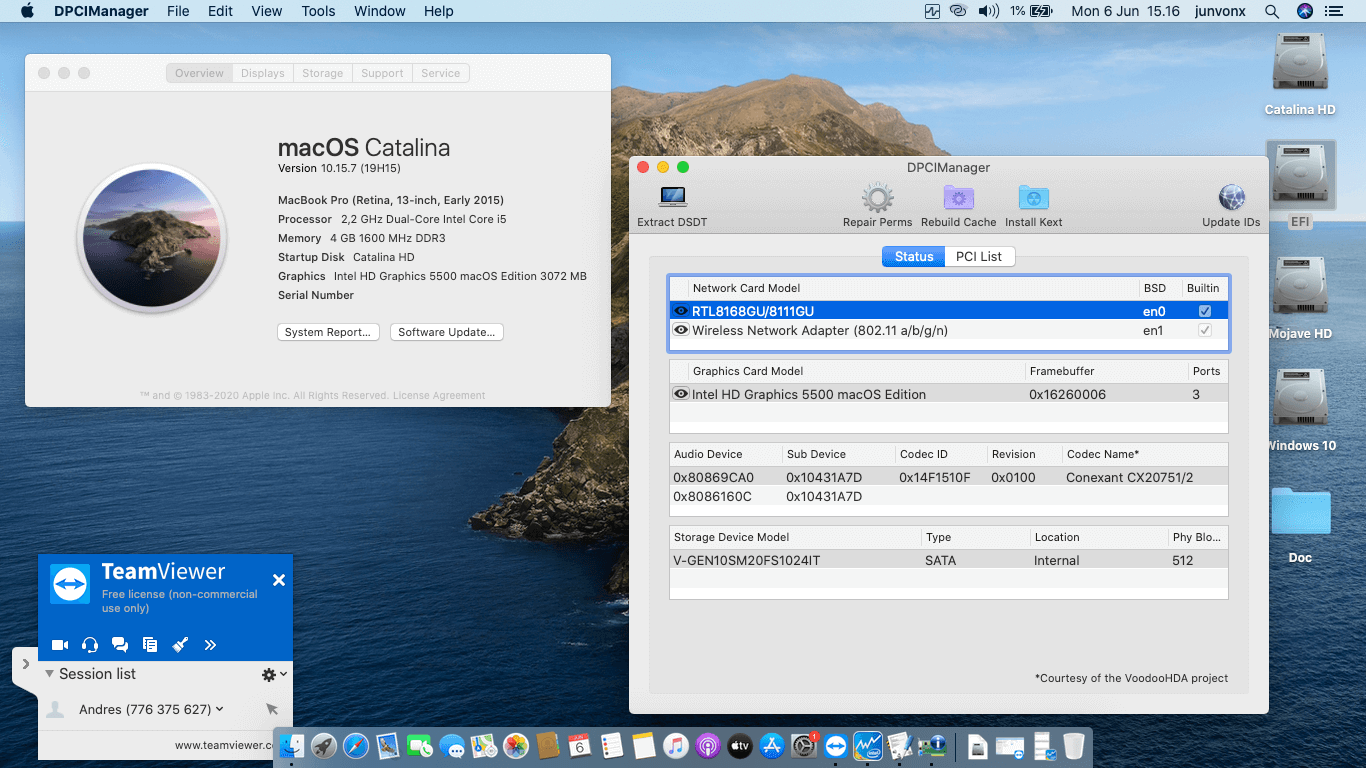Open the Catalina HD drive on desktop
Image resolution: width=1366 pixels, height=768 pixels.
click(x=1300, y=63)
